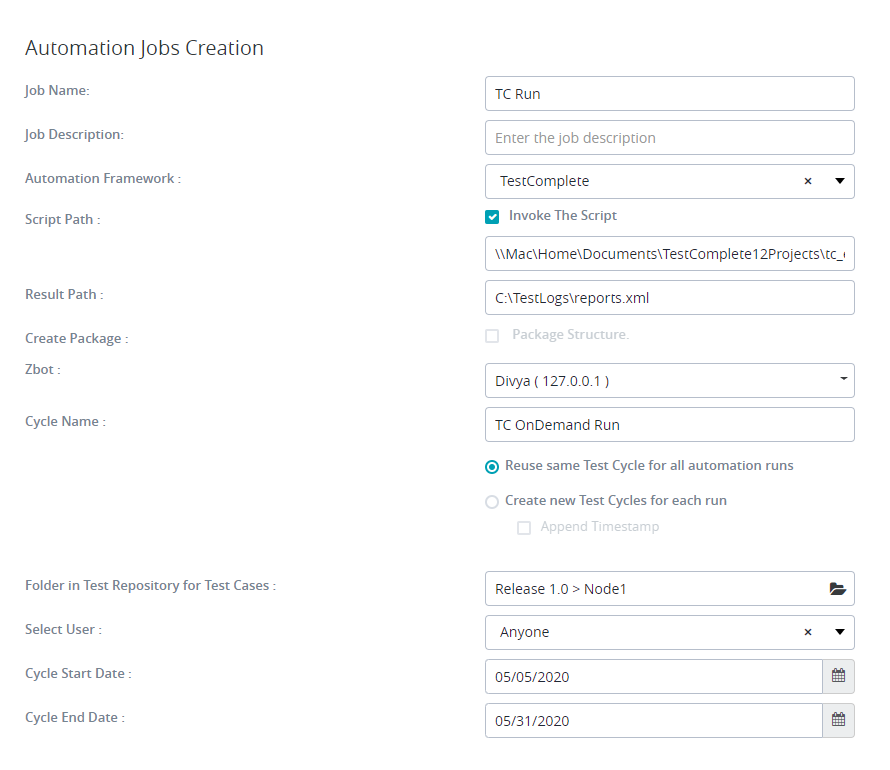890x770 pixels.
Task: Edit the Result Path field
Action: [x=669, y=298]
